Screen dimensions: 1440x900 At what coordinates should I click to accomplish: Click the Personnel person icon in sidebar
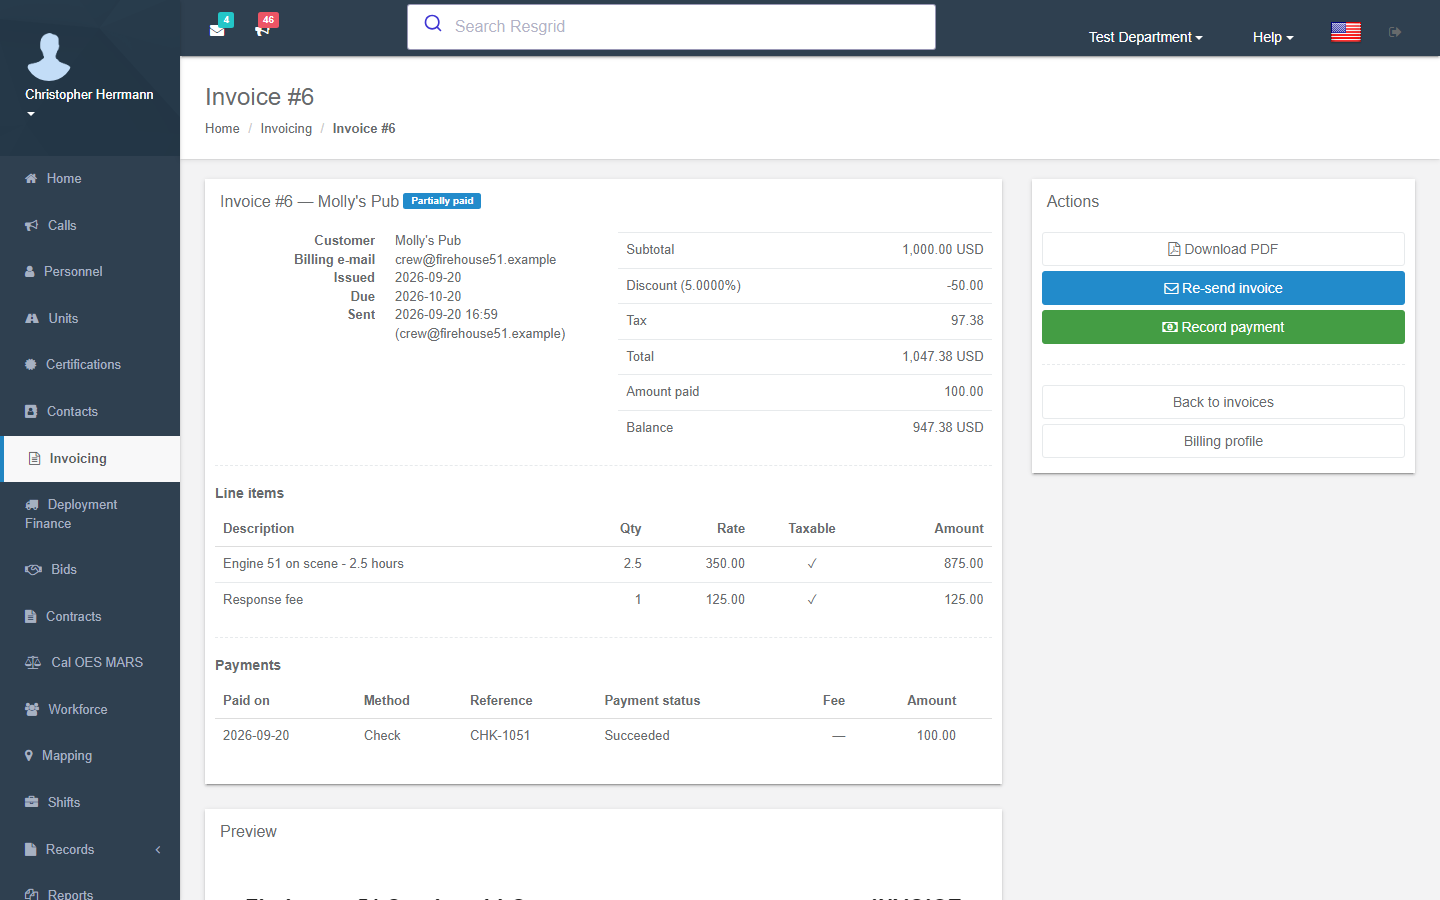tap(30, 272)
